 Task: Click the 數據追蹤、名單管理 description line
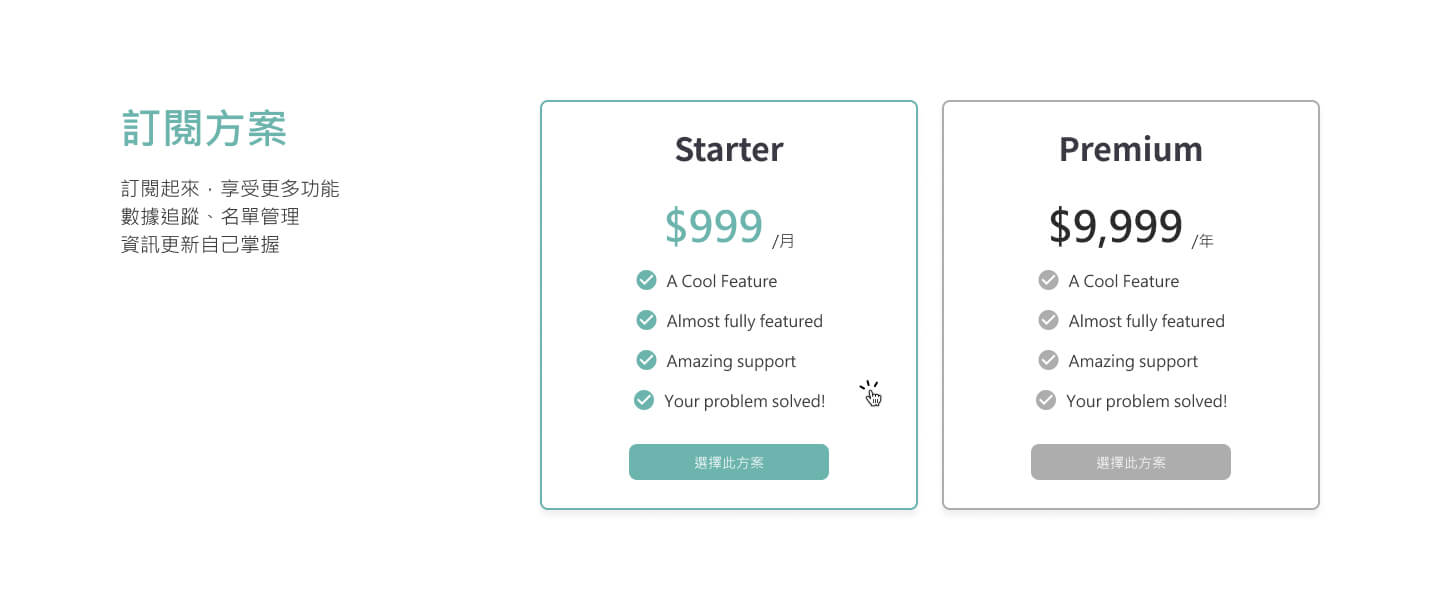(210, 217)
